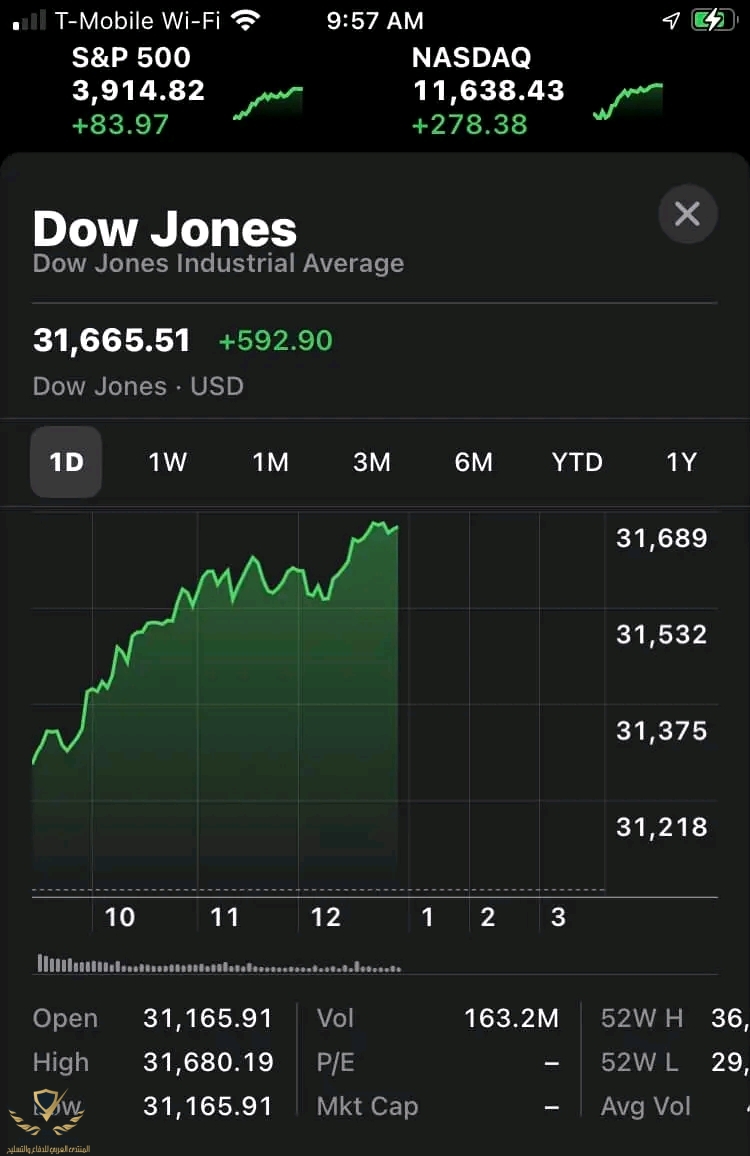Tap the volume bar strip below chart

220,965
